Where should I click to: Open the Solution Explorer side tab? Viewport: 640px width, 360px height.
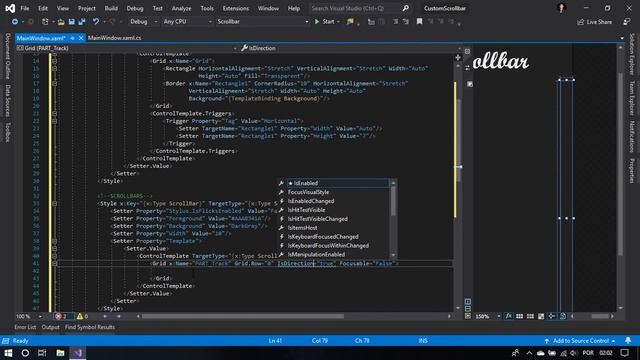(x=631, y=54)
